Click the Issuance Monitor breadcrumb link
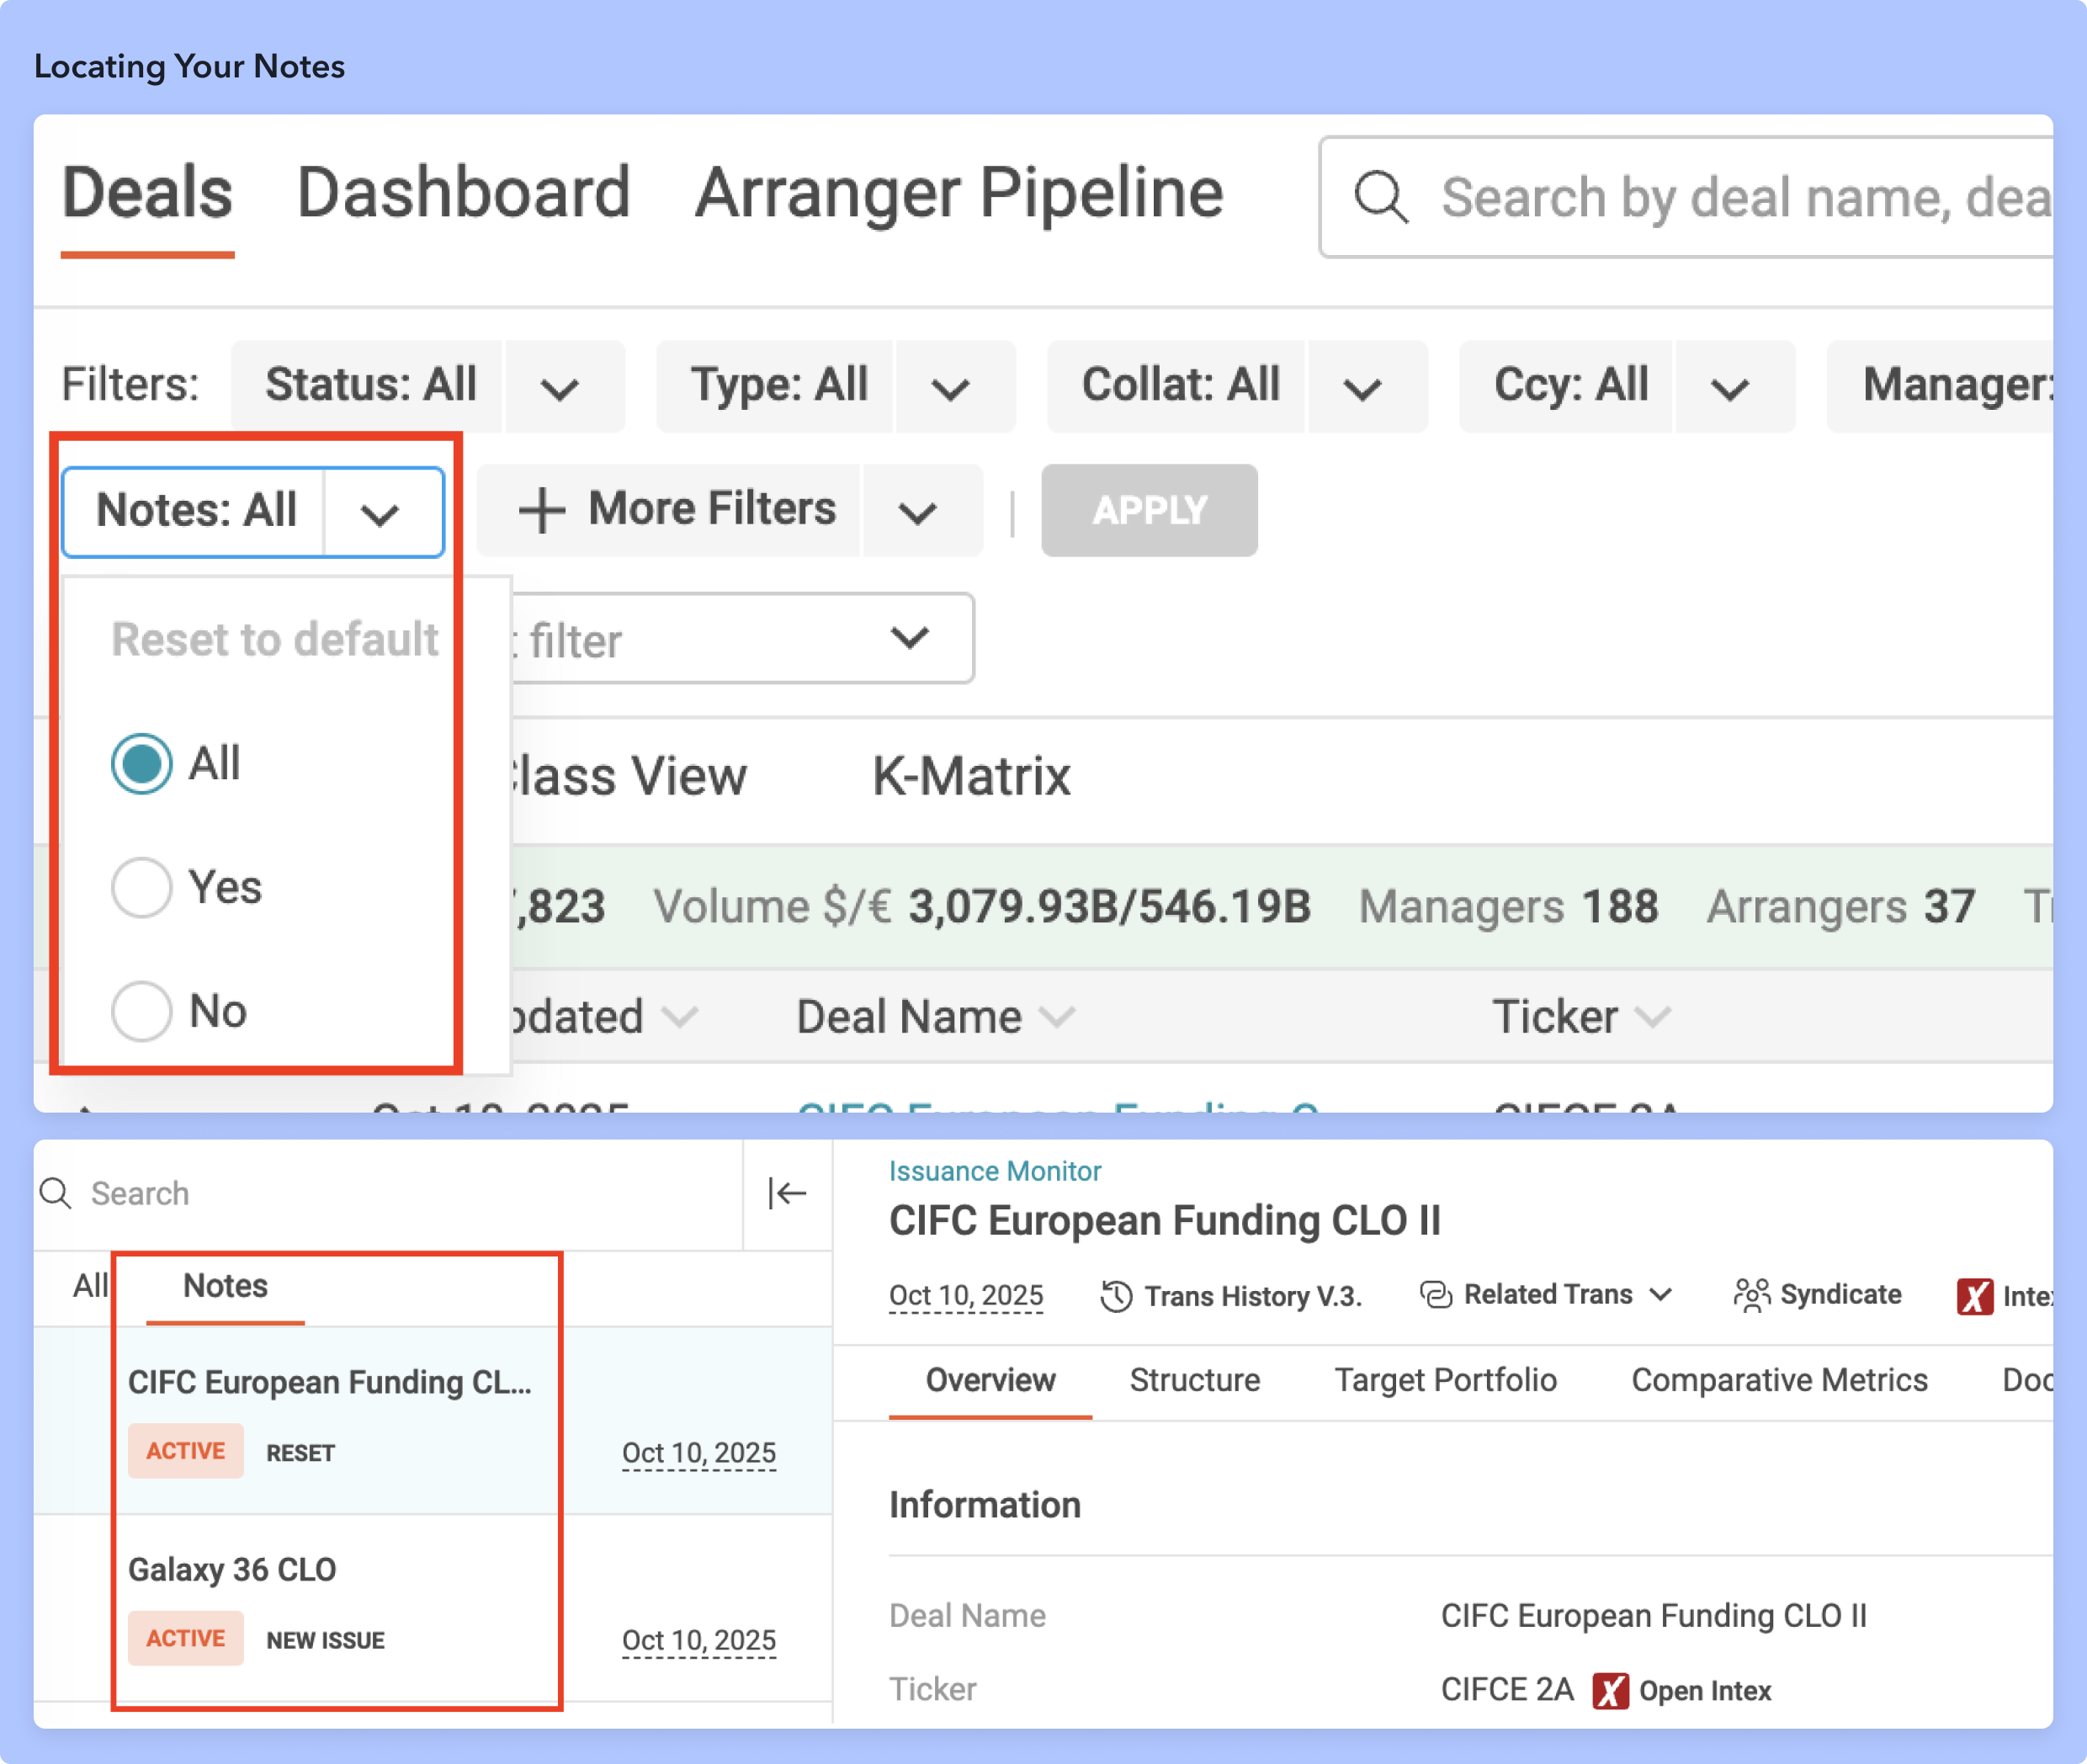This screenshot has width=2087, height=1764. tap(994, 1171)
